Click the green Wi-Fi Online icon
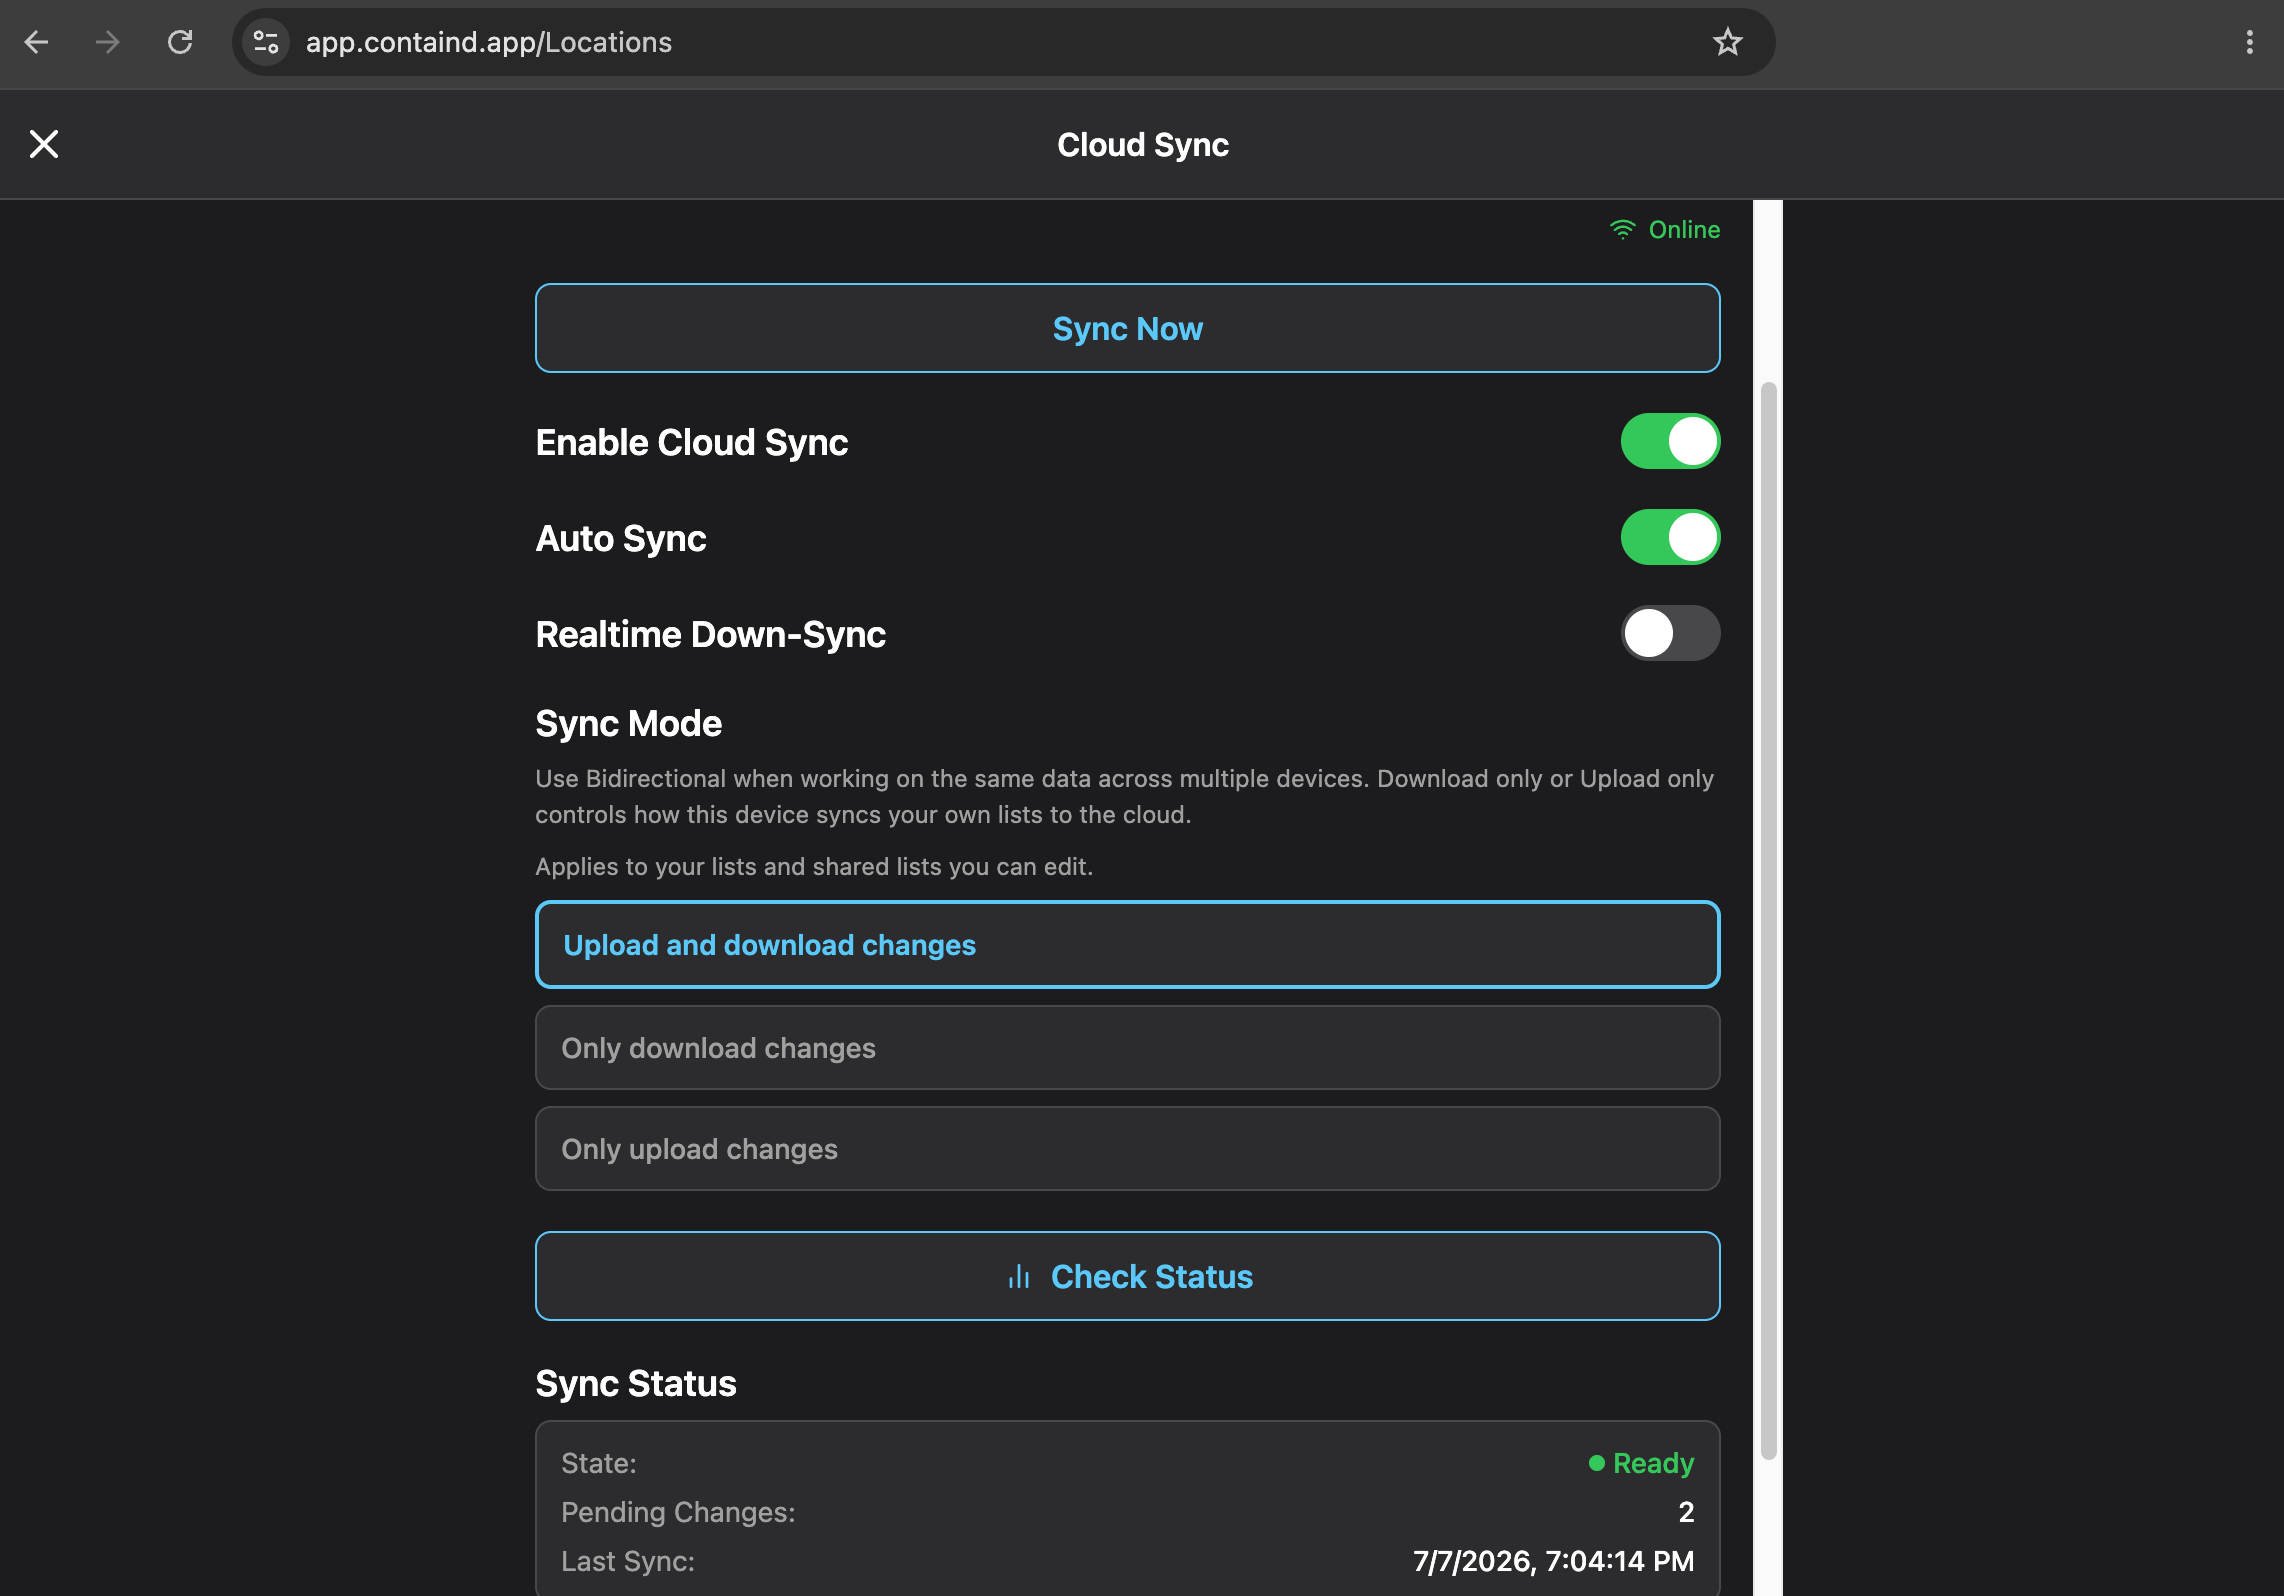2284x1596 pixels. pos(1622,230)
